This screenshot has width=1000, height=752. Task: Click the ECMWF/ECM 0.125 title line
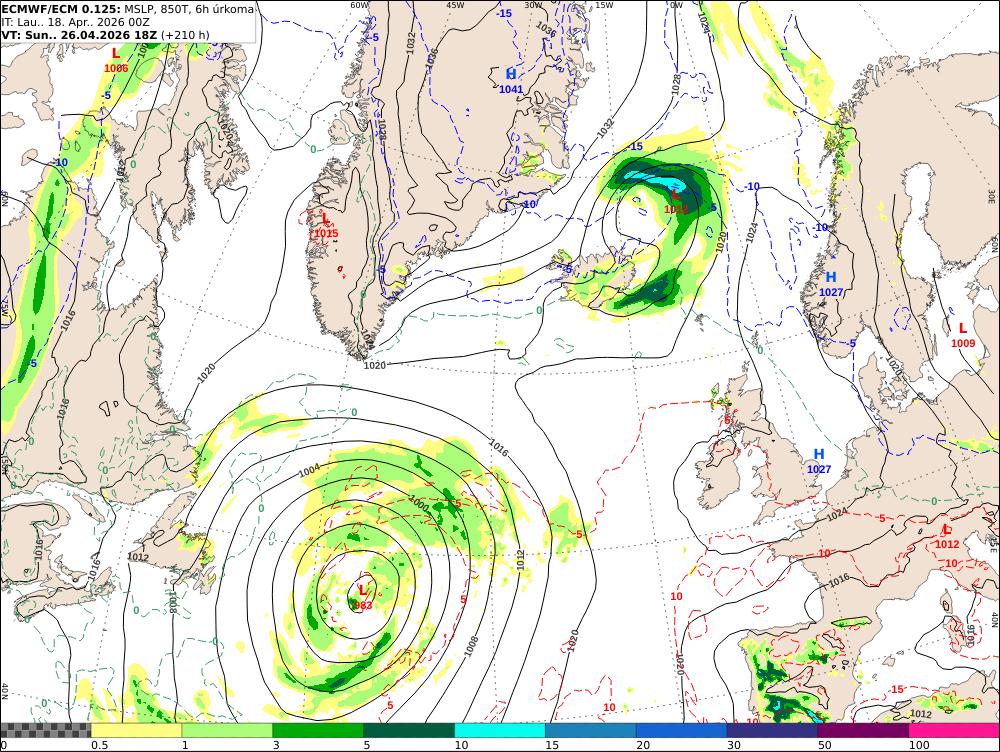pos(128,9)
